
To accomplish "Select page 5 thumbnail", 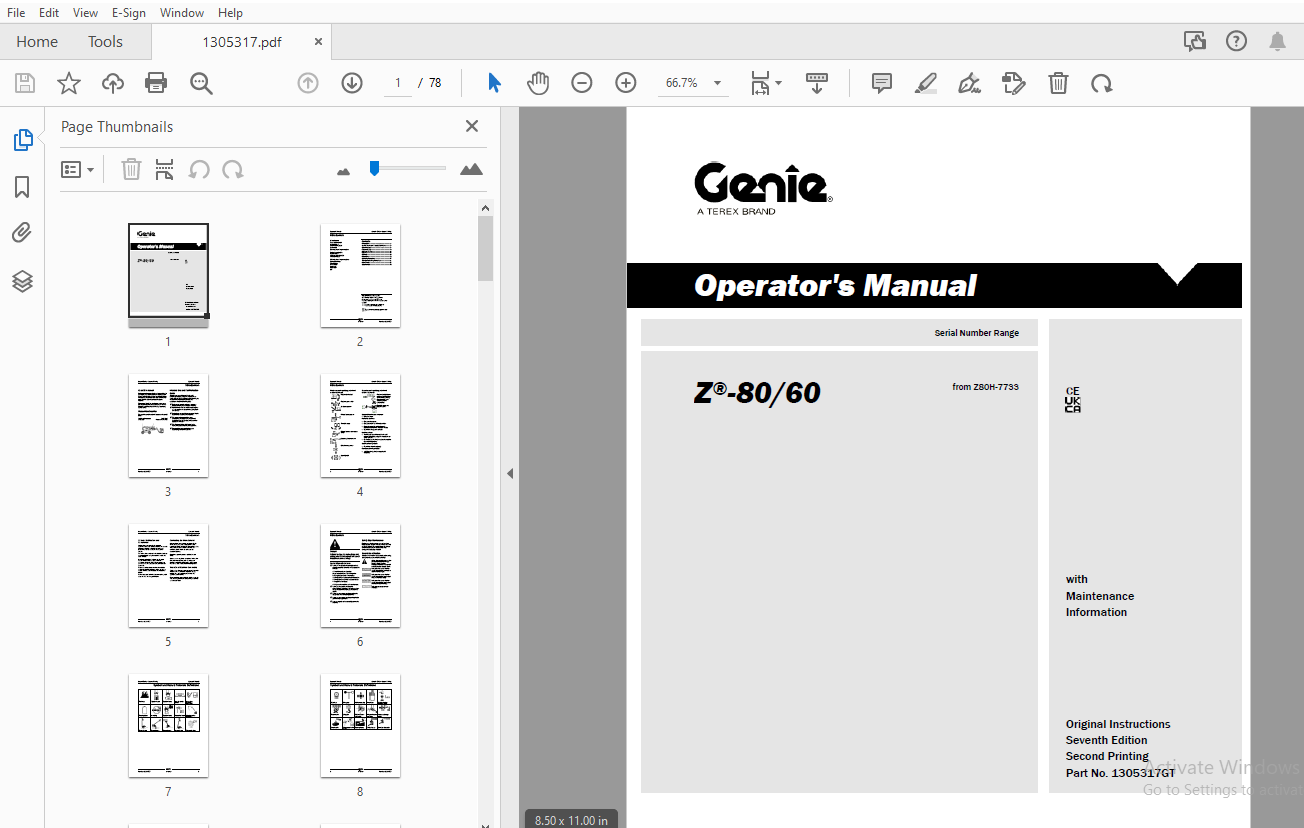I will (168, 575).
